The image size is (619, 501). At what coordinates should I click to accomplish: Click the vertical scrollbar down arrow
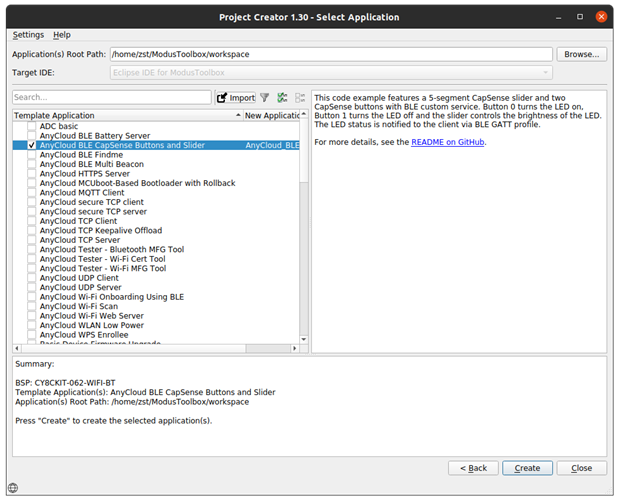click(304, 340)
